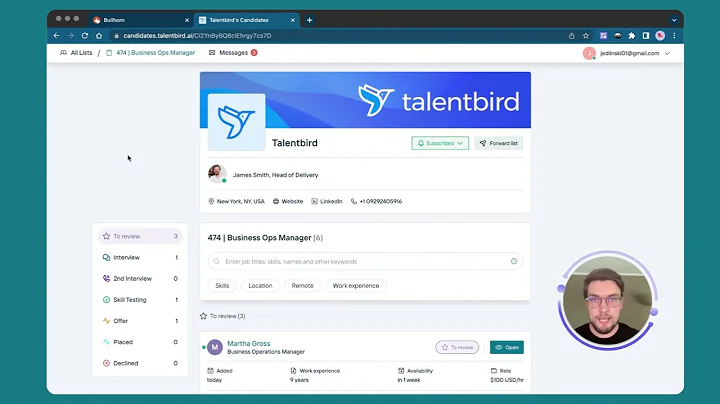The height and width of the screenshot is (404, 720).
Task: Share this page from the address bar
Action: (572, 35)
